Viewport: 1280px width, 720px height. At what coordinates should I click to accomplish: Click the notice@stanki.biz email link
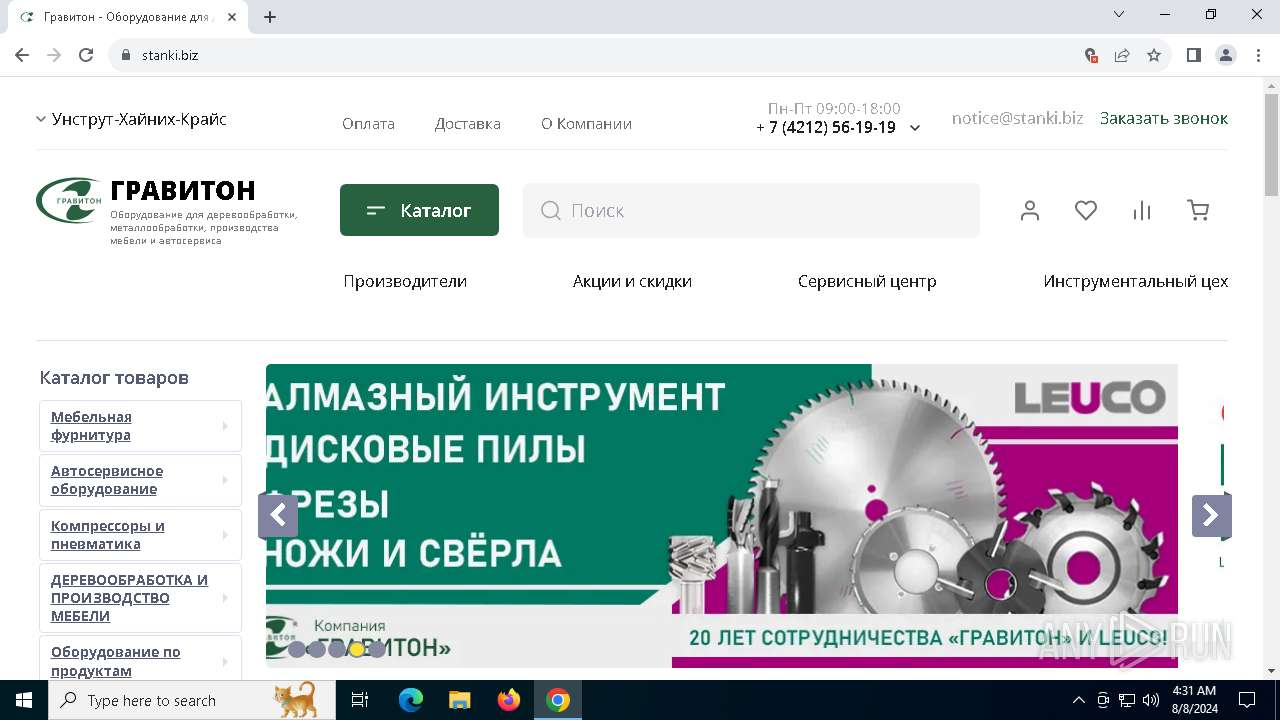click(1017, 118)
